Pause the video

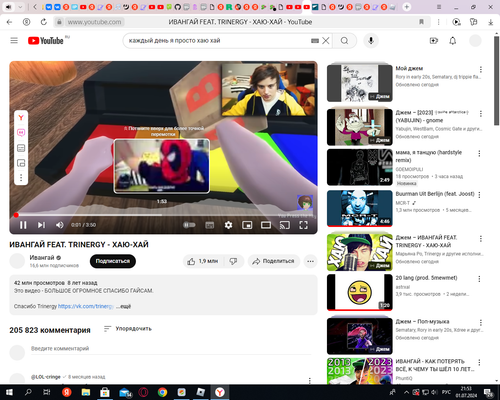click(23, 225)
